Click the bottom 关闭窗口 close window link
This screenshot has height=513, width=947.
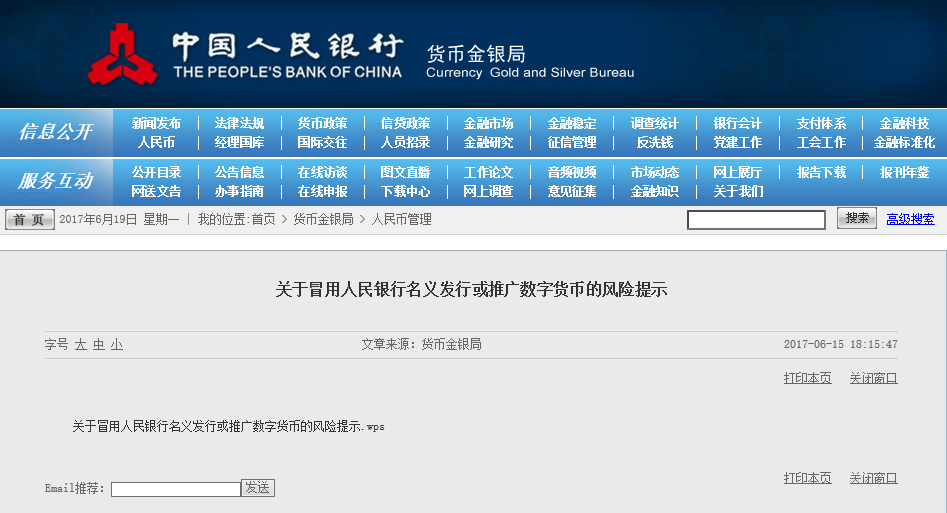coord(873,478)
